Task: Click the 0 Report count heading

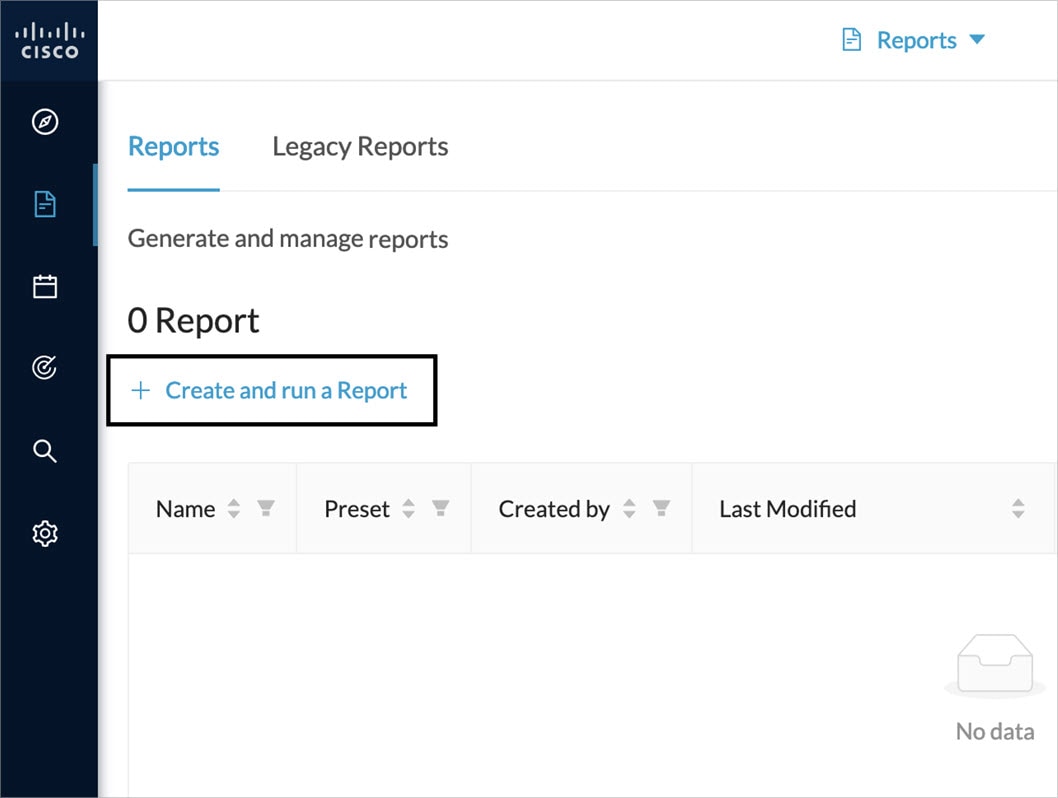Action: click(x=193, y=320)
